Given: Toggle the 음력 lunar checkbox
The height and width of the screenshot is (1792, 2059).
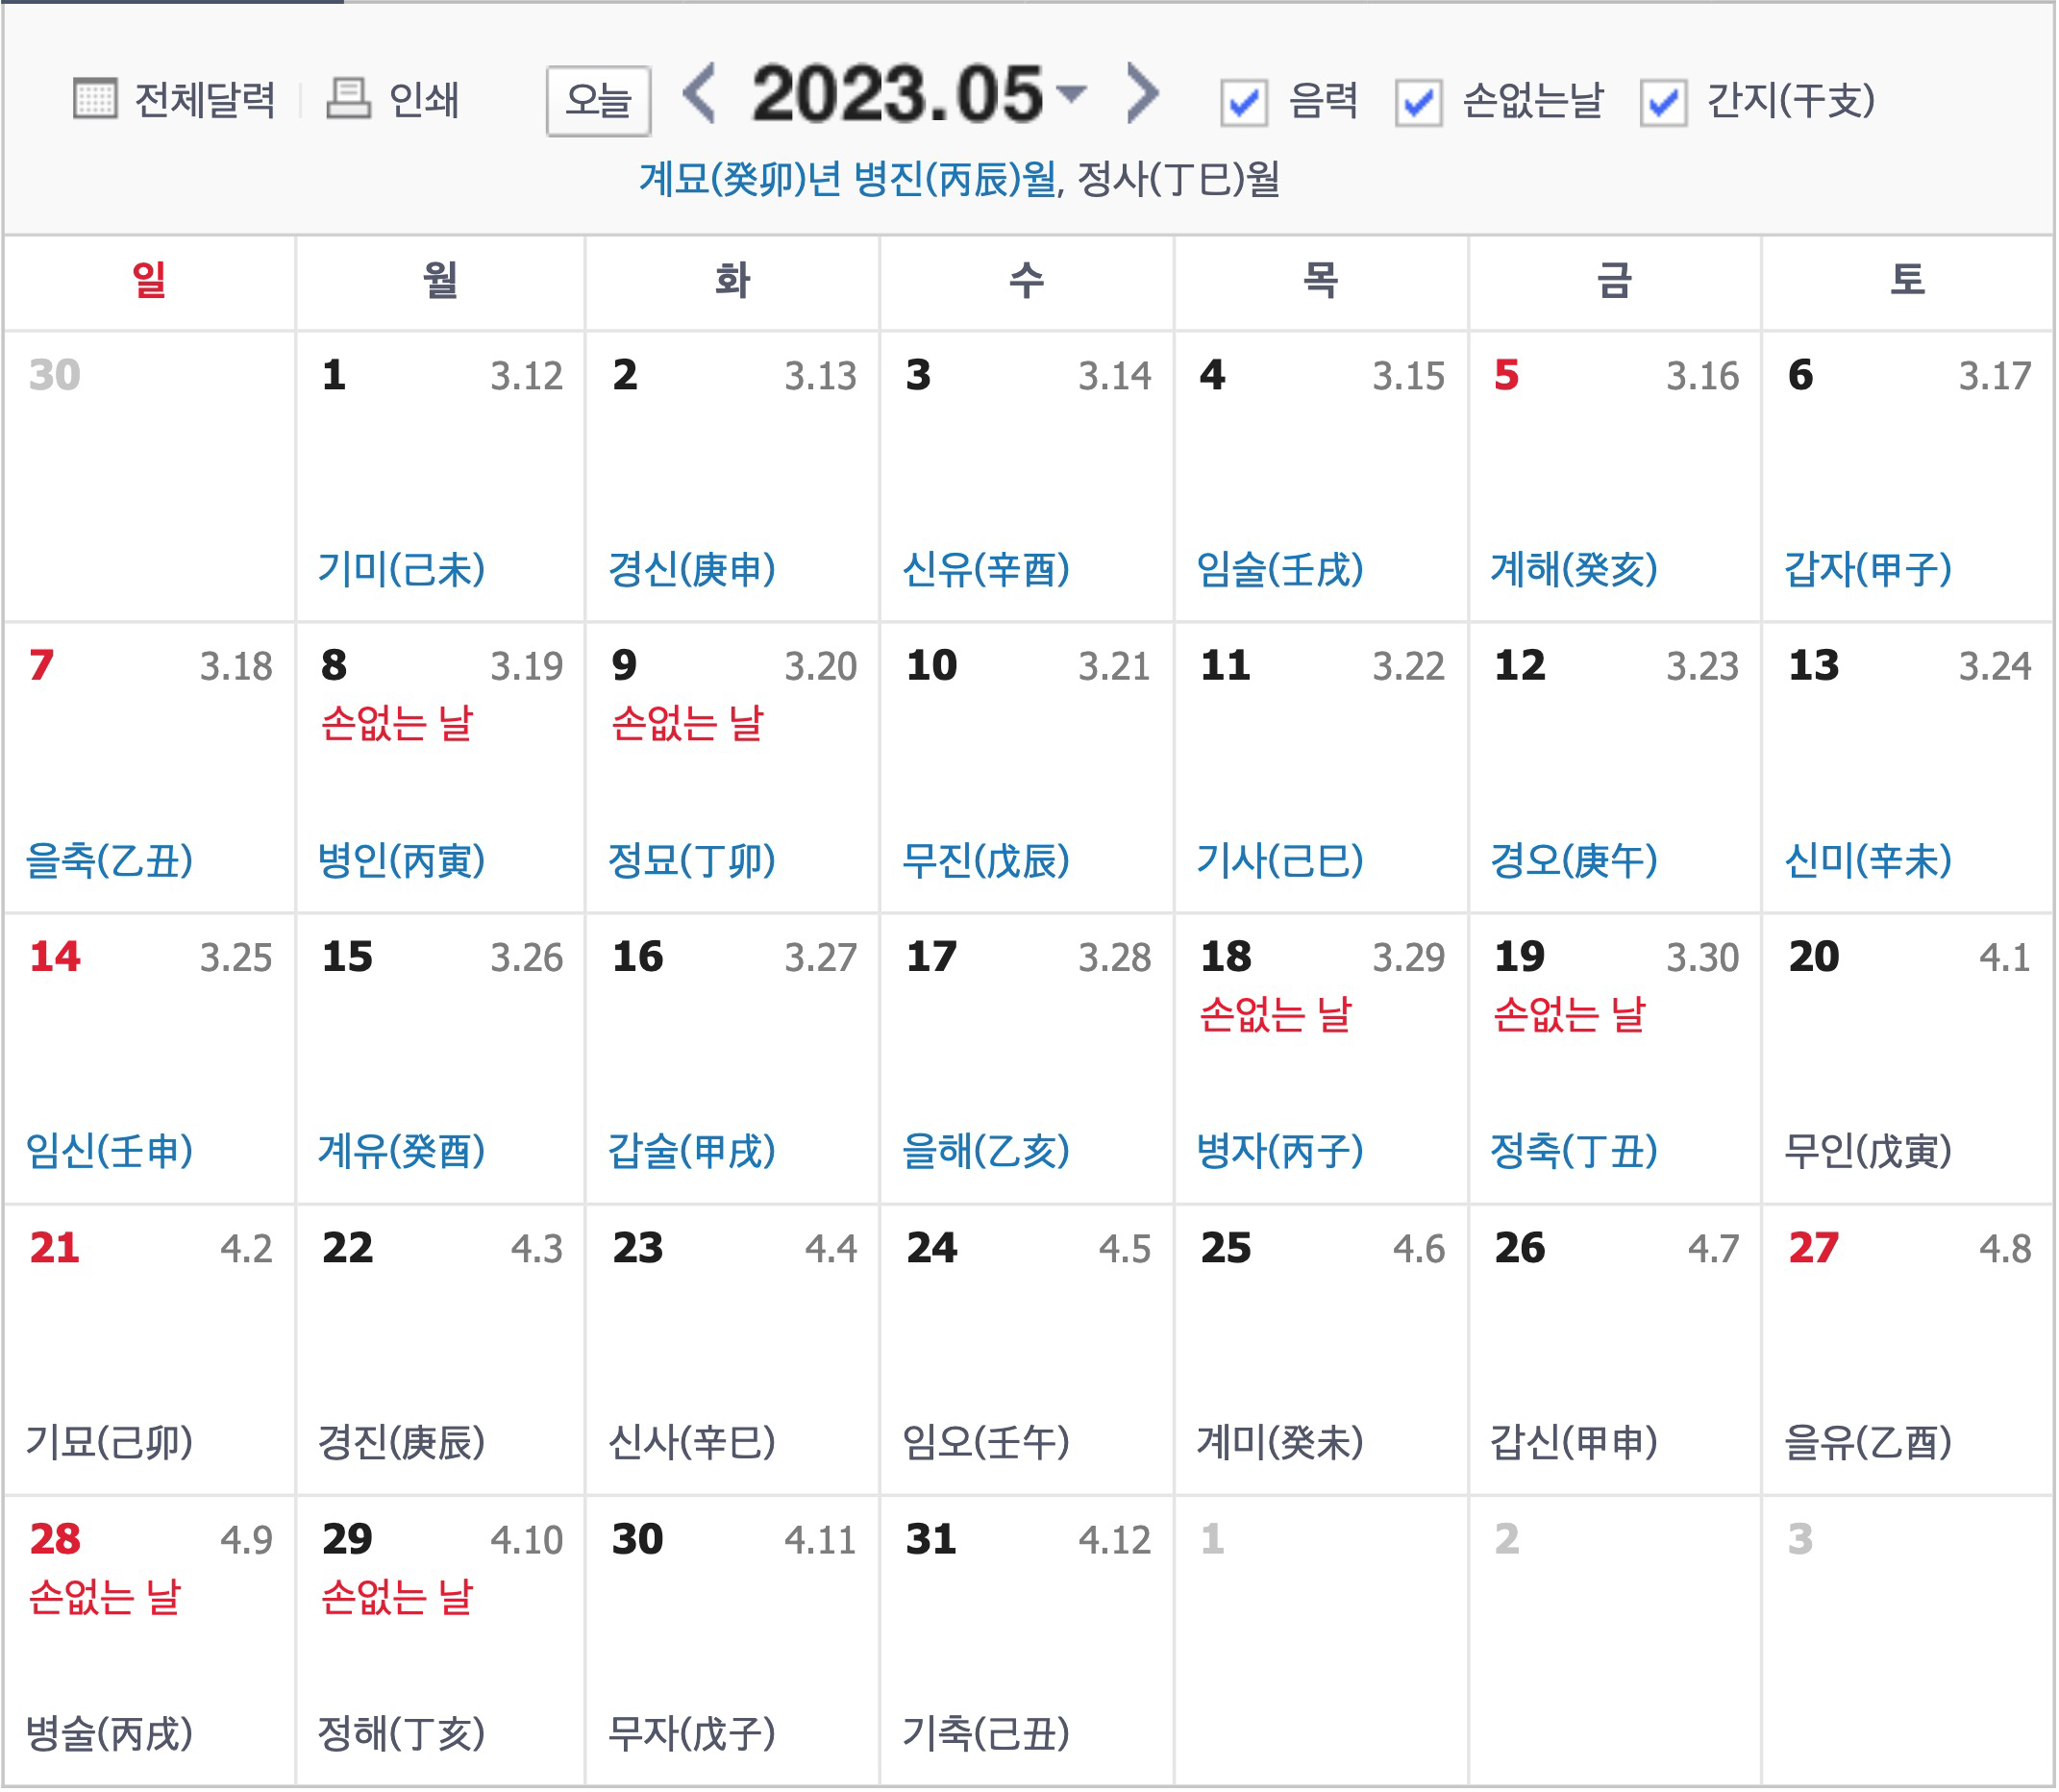Looking at the screenshot, I should point(1244,102).
